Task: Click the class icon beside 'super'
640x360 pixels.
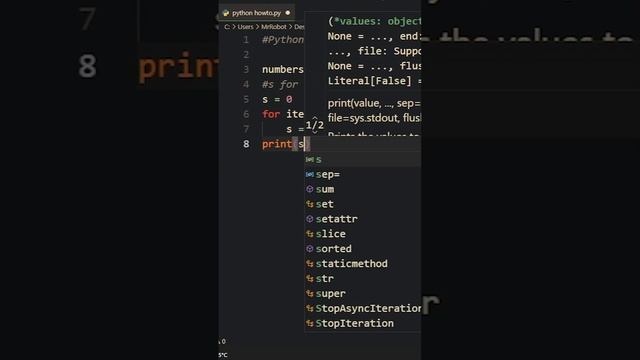Action: [x=310, y=293]
